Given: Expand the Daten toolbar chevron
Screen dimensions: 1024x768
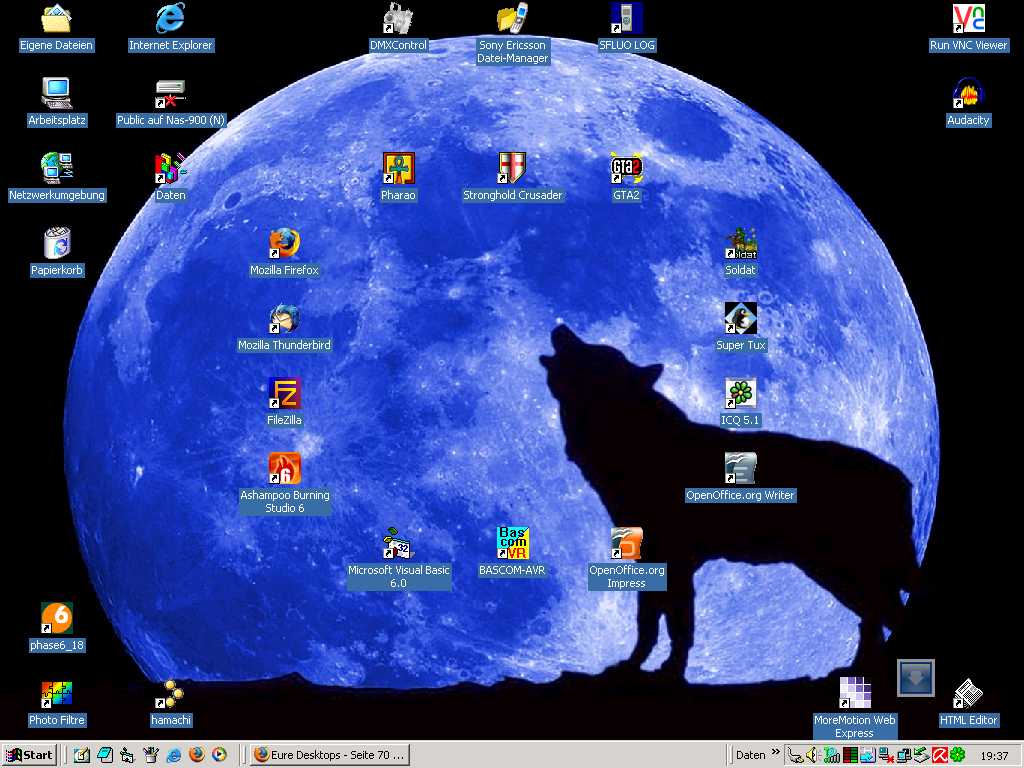Looking at the screenshot, I should pyautogui.click(x=776, y=752).
